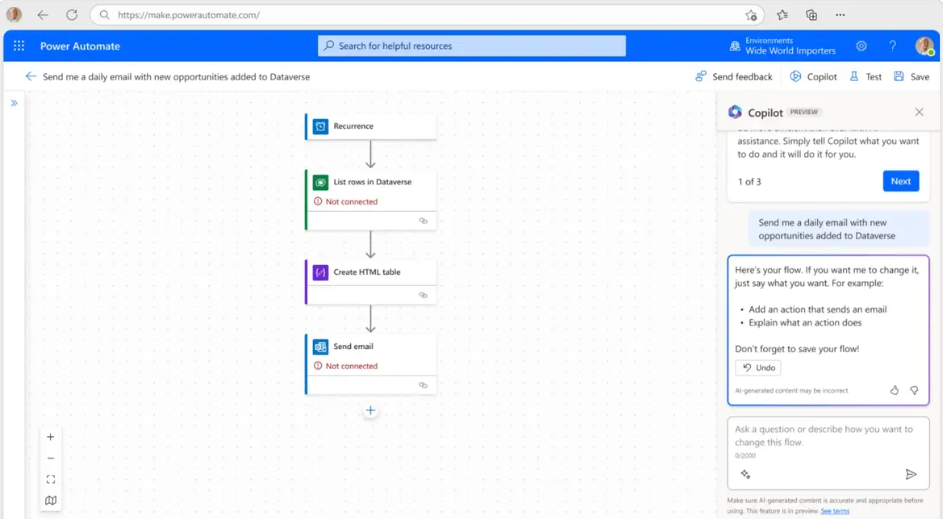943x519 pixels.
Task: Click the browser profile avatar at top left
Action: 14,14
